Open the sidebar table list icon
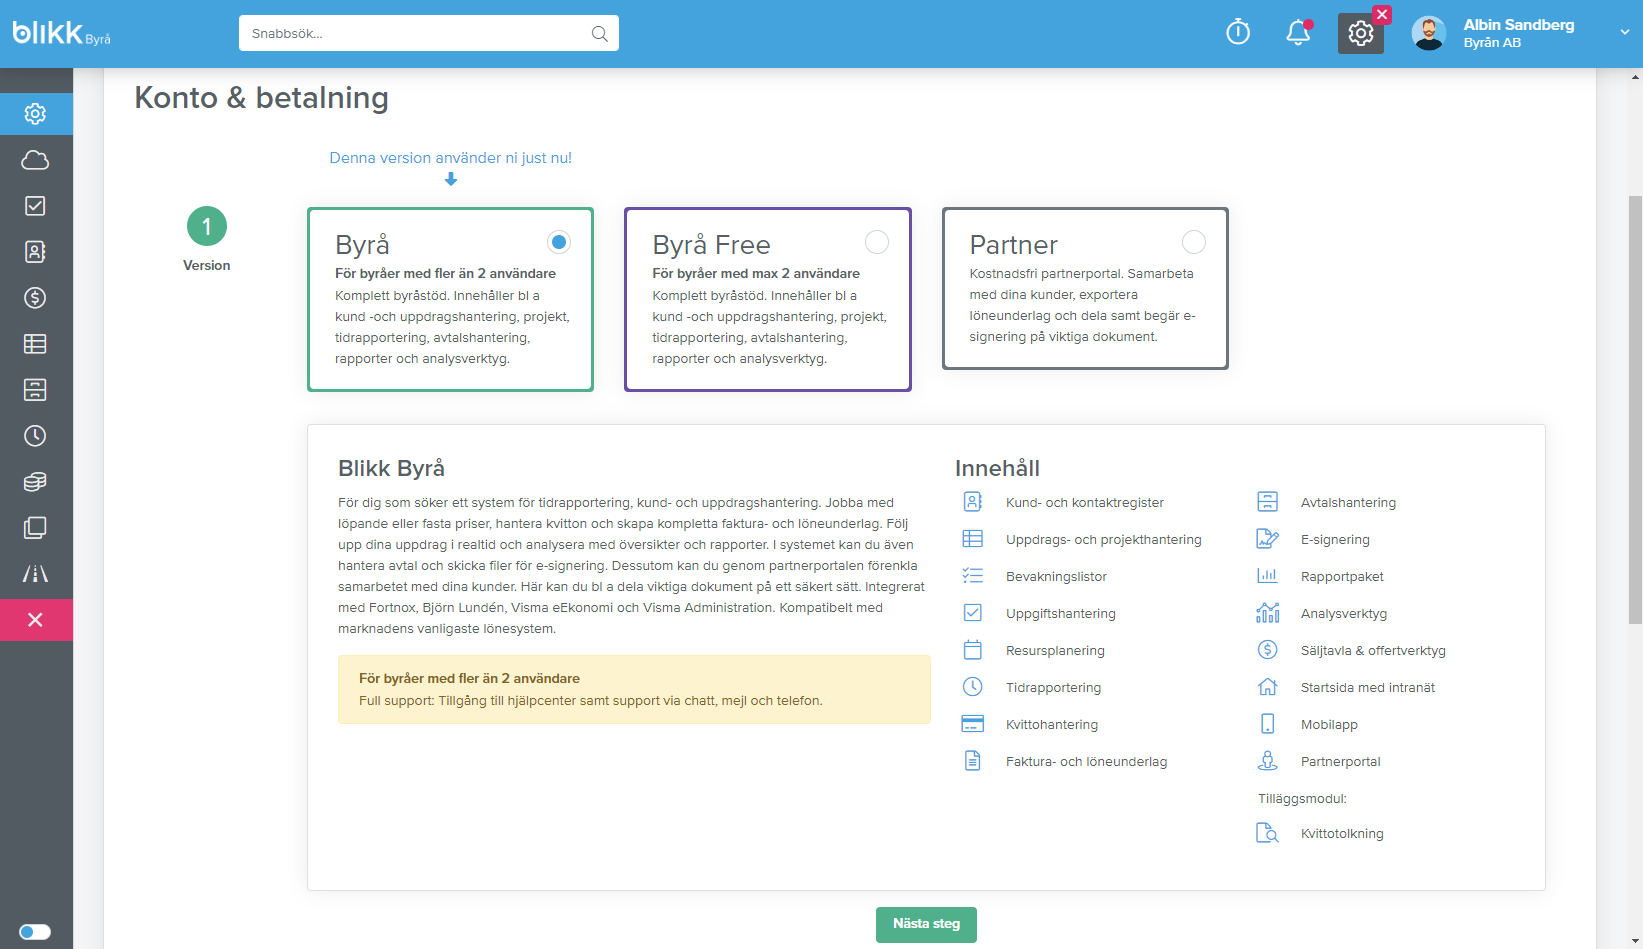The width and height of the screenshot is (1643, 949). point(36,344)
